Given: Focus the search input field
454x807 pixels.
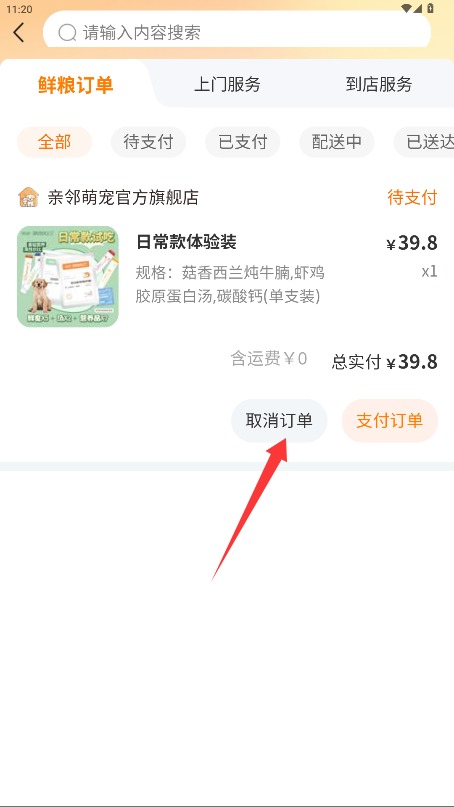Looking at the screenshot, I should click(x=237, y=32).
